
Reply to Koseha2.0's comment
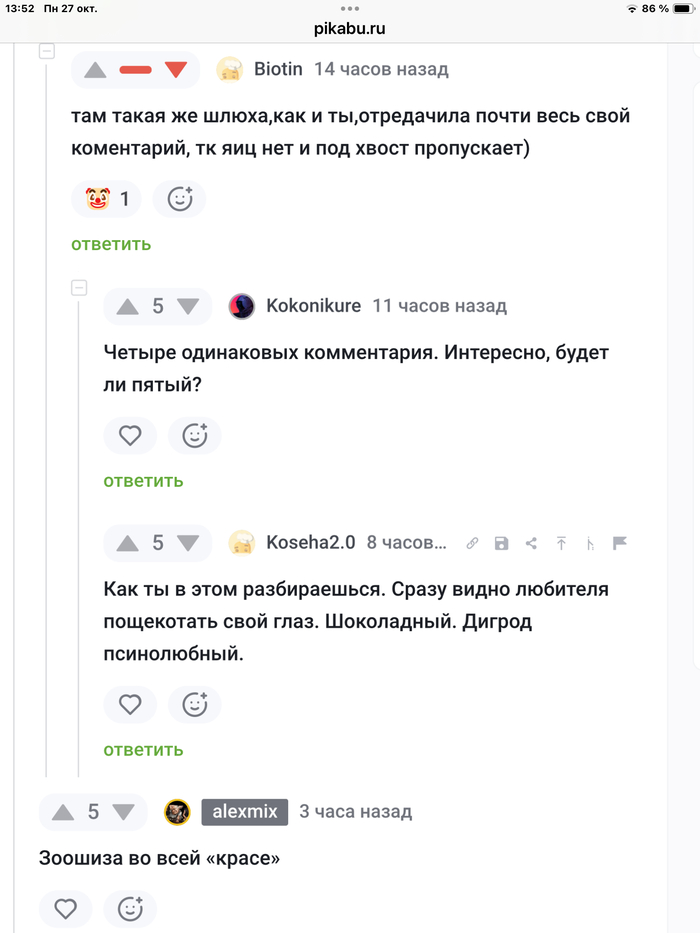click(143, 749)
